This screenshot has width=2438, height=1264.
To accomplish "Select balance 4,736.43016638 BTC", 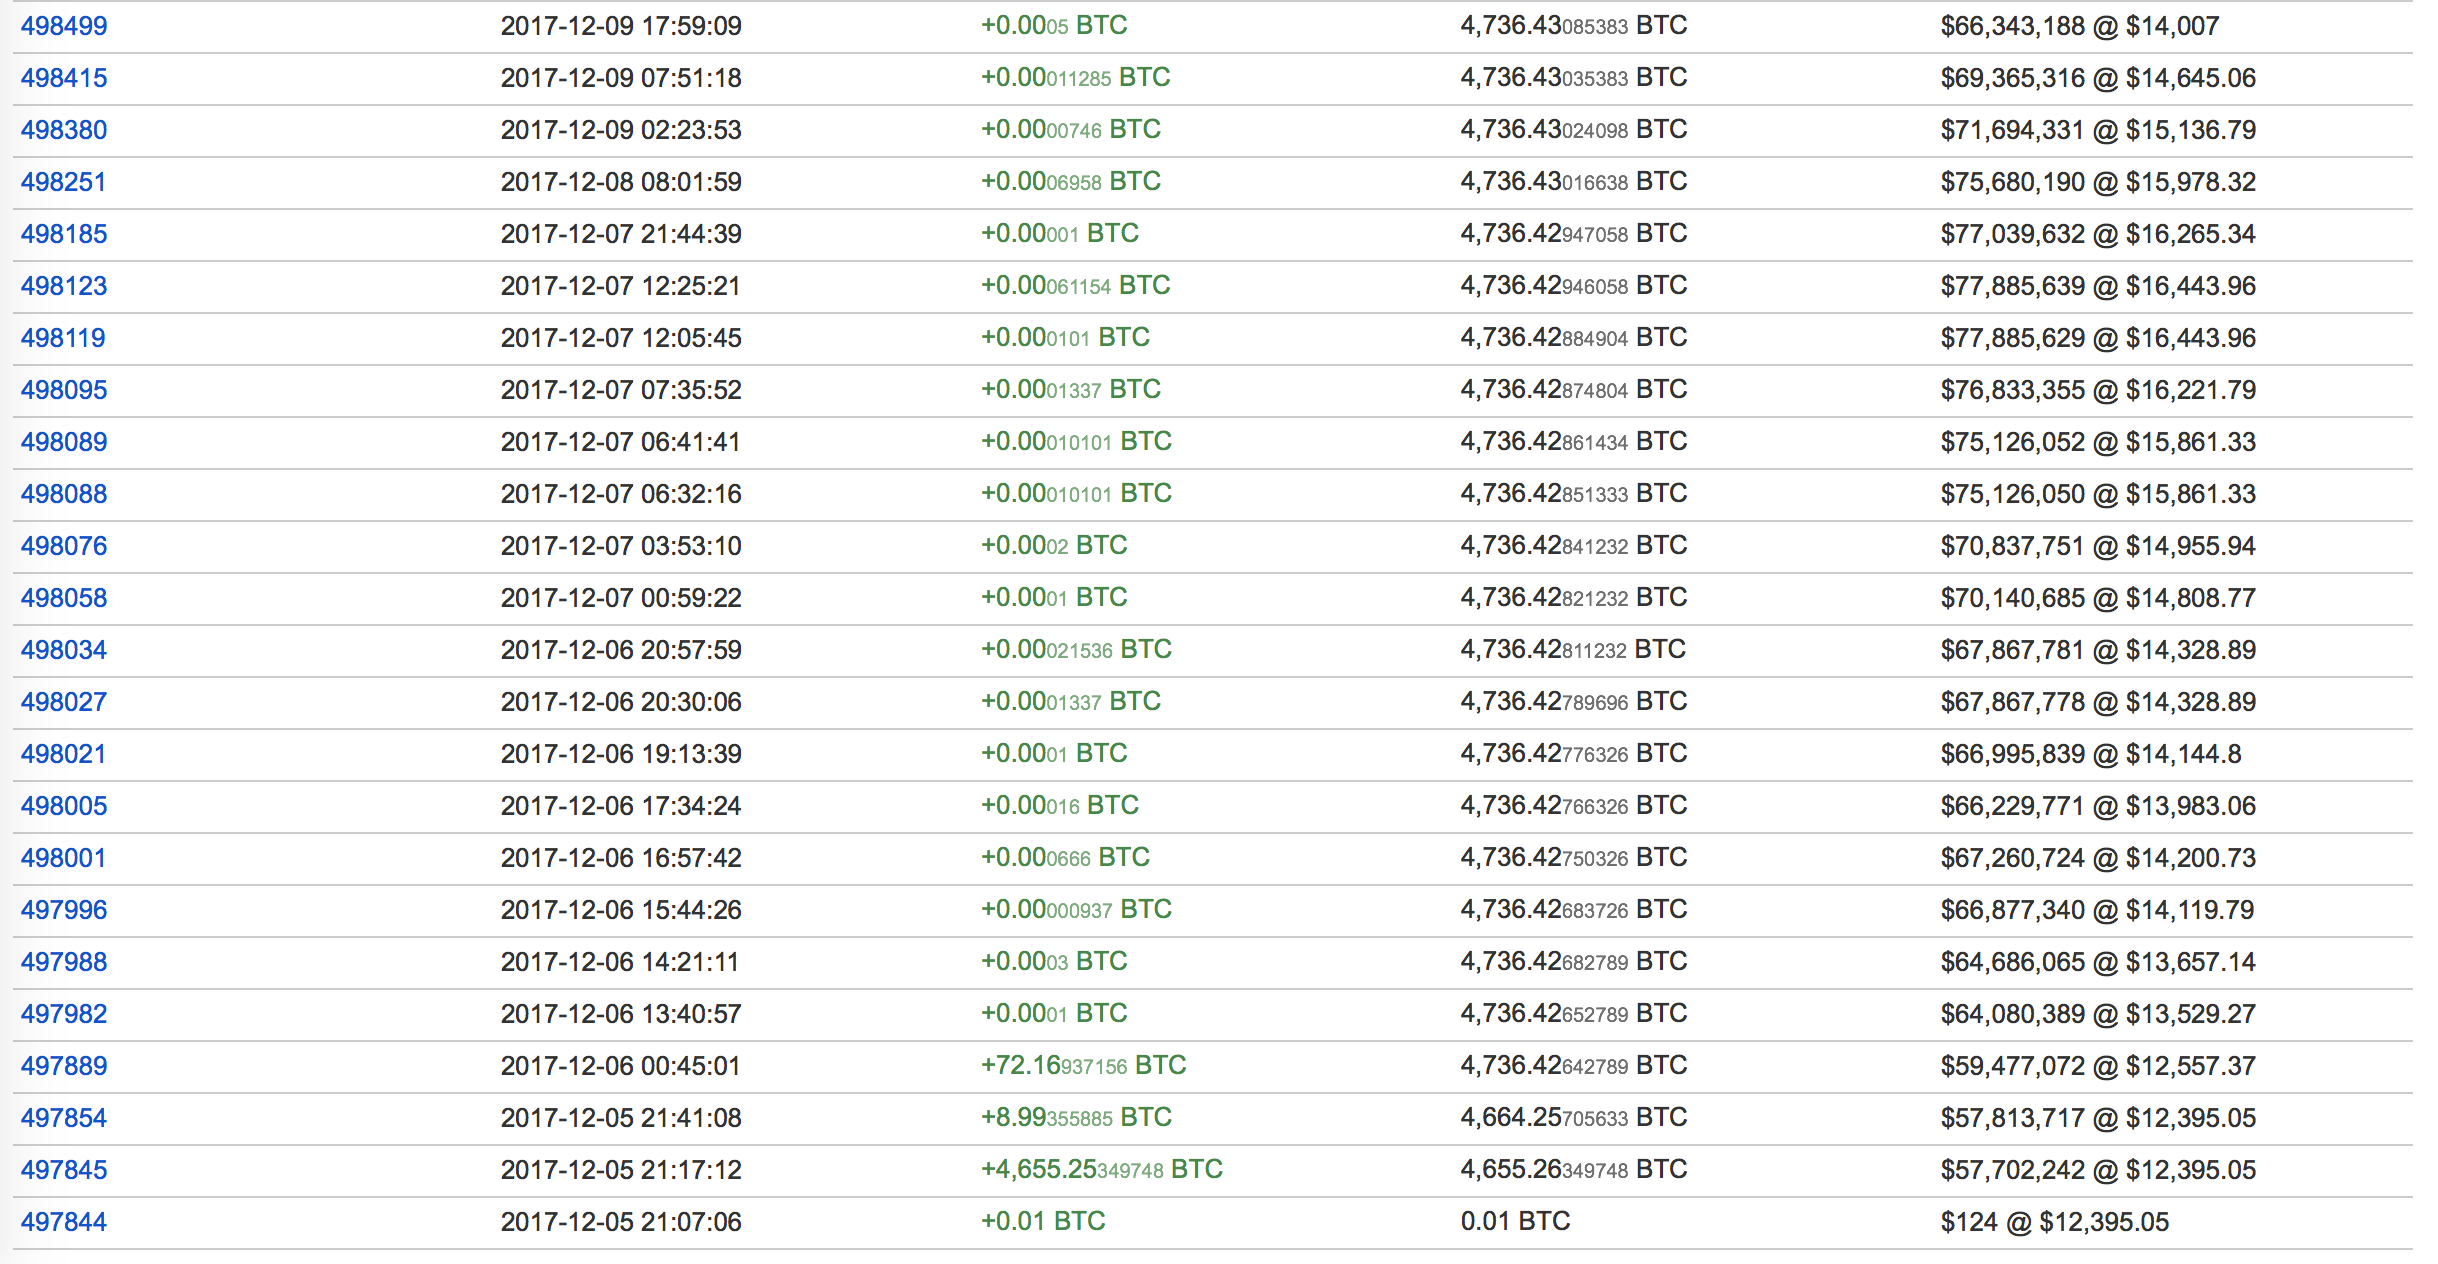I will pos(1574,181).
